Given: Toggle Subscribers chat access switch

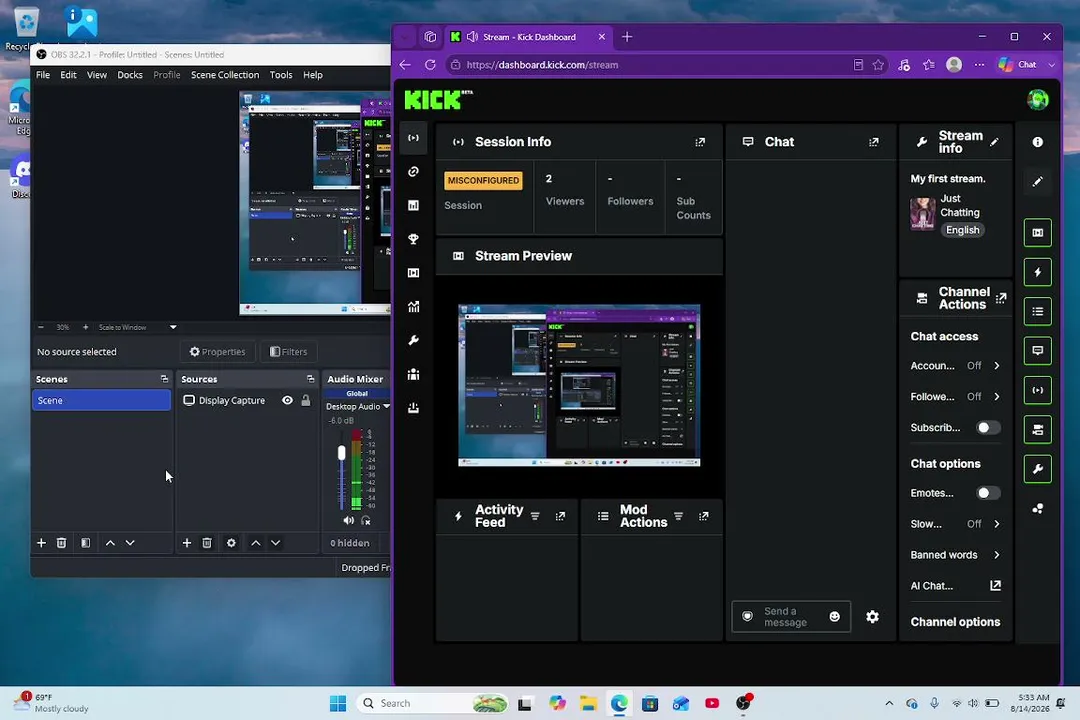Looking at the screenshot, I should 988,428.
